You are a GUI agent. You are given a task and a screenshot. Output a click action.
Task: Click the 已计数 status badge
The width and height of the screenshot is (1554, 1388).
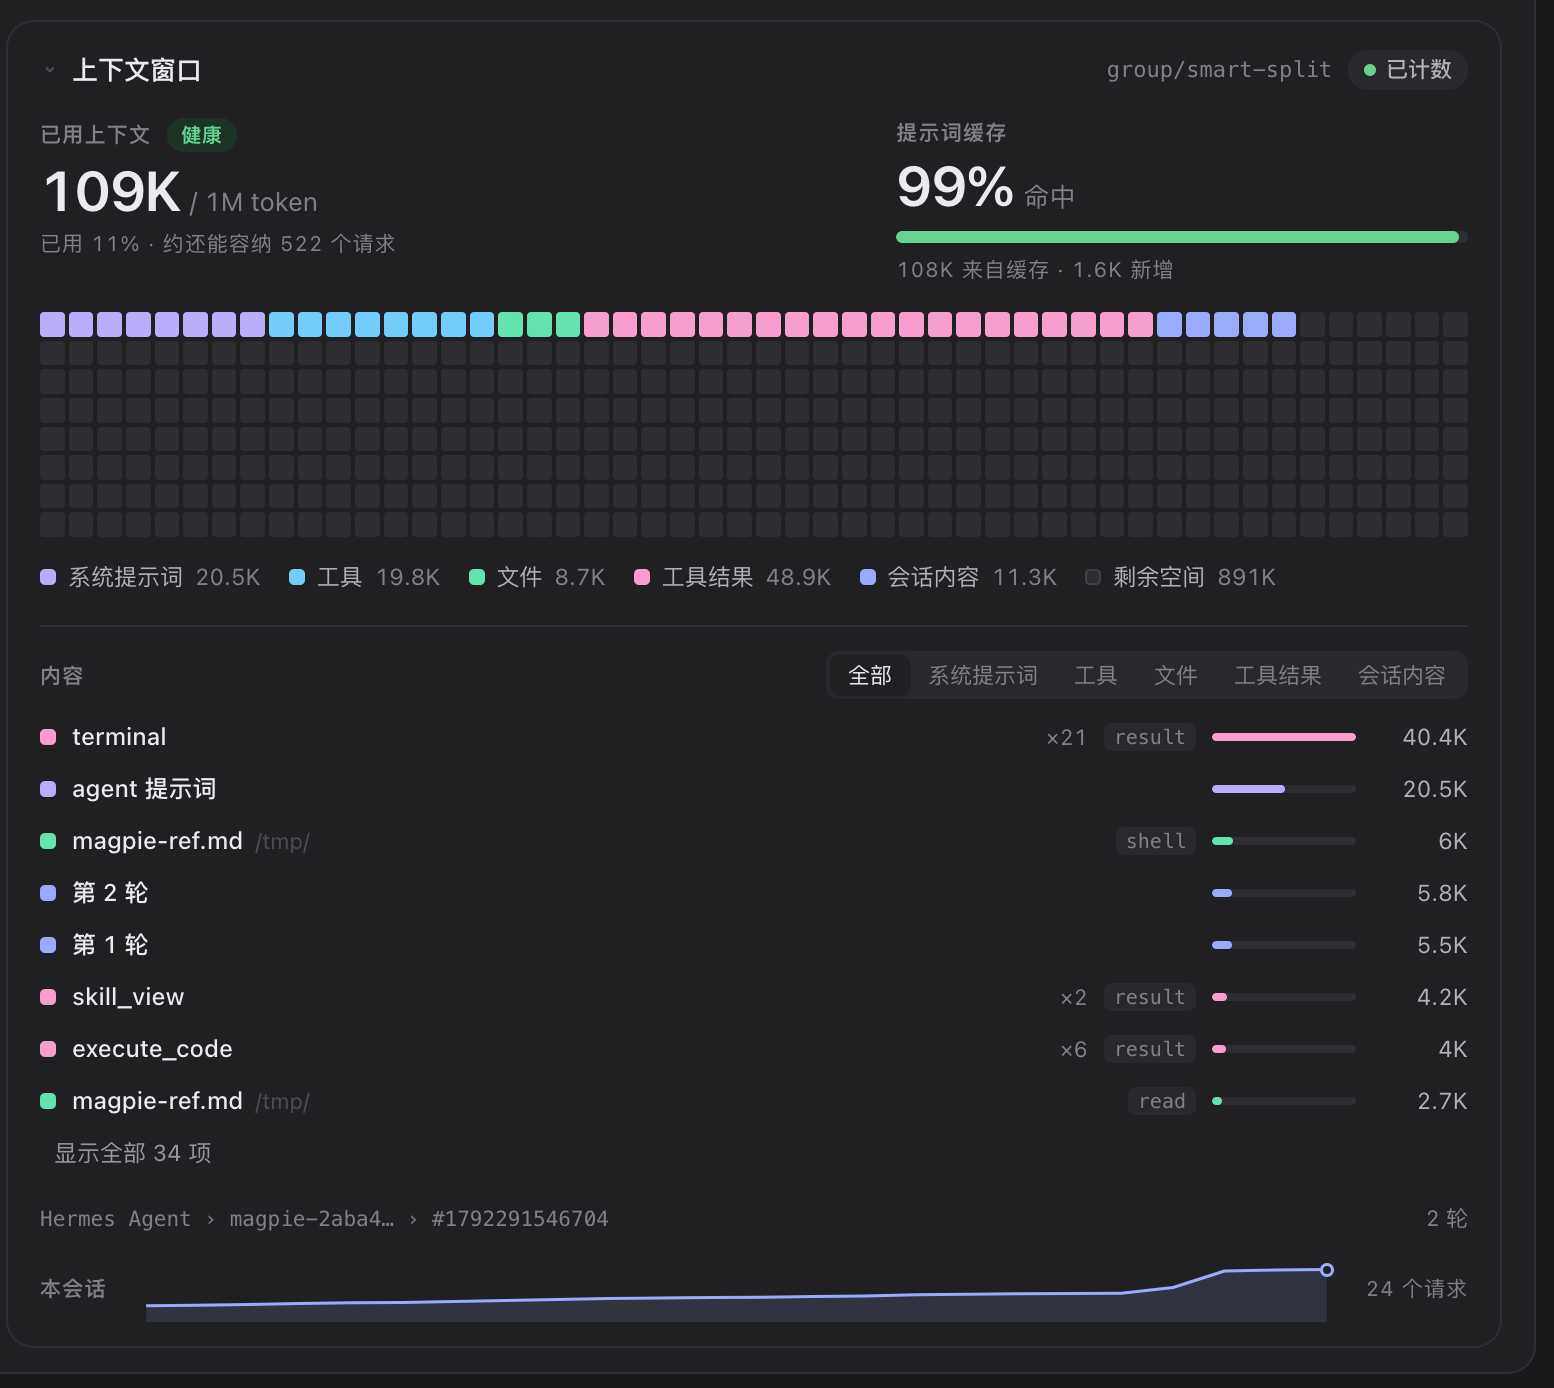click(1407, 70)
